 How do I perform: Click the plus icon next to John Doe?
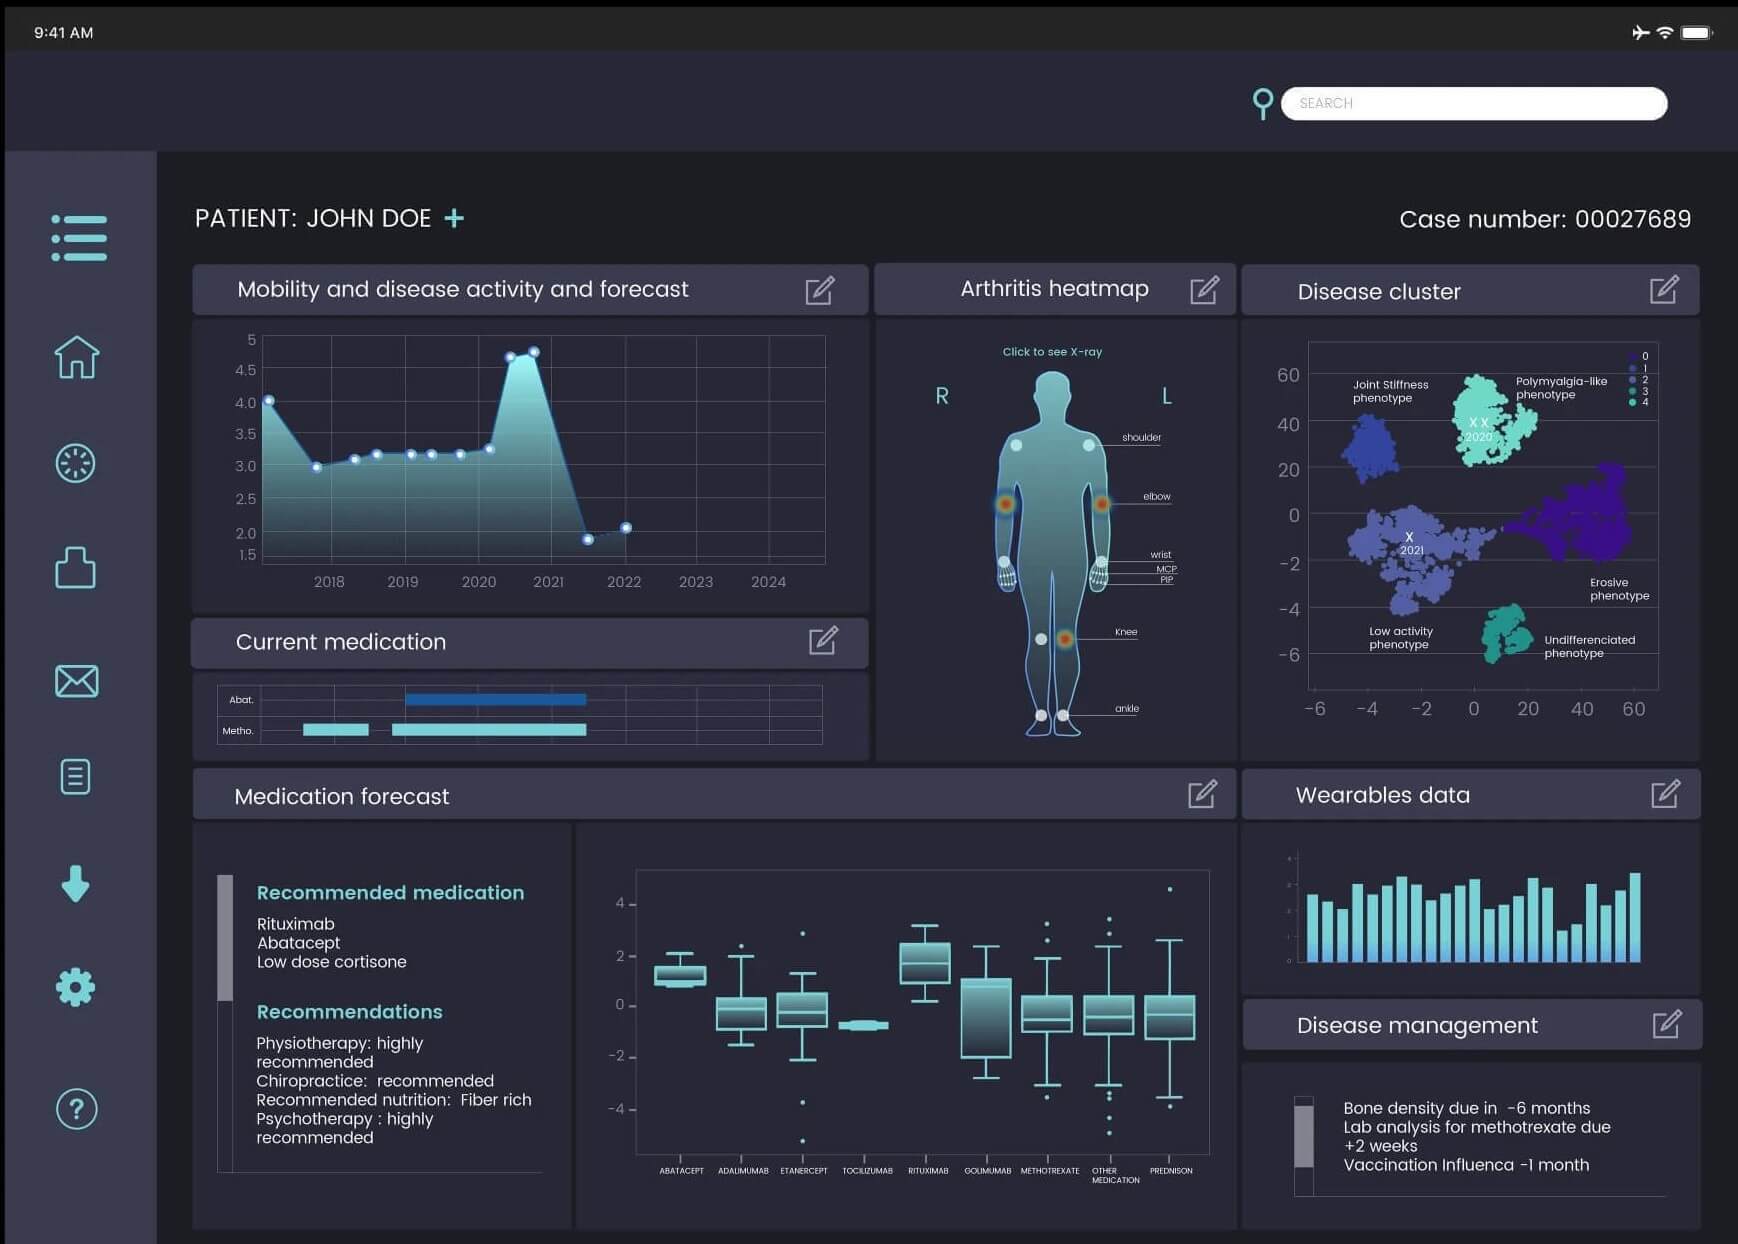pyautogui.click(x=454, y=218)
